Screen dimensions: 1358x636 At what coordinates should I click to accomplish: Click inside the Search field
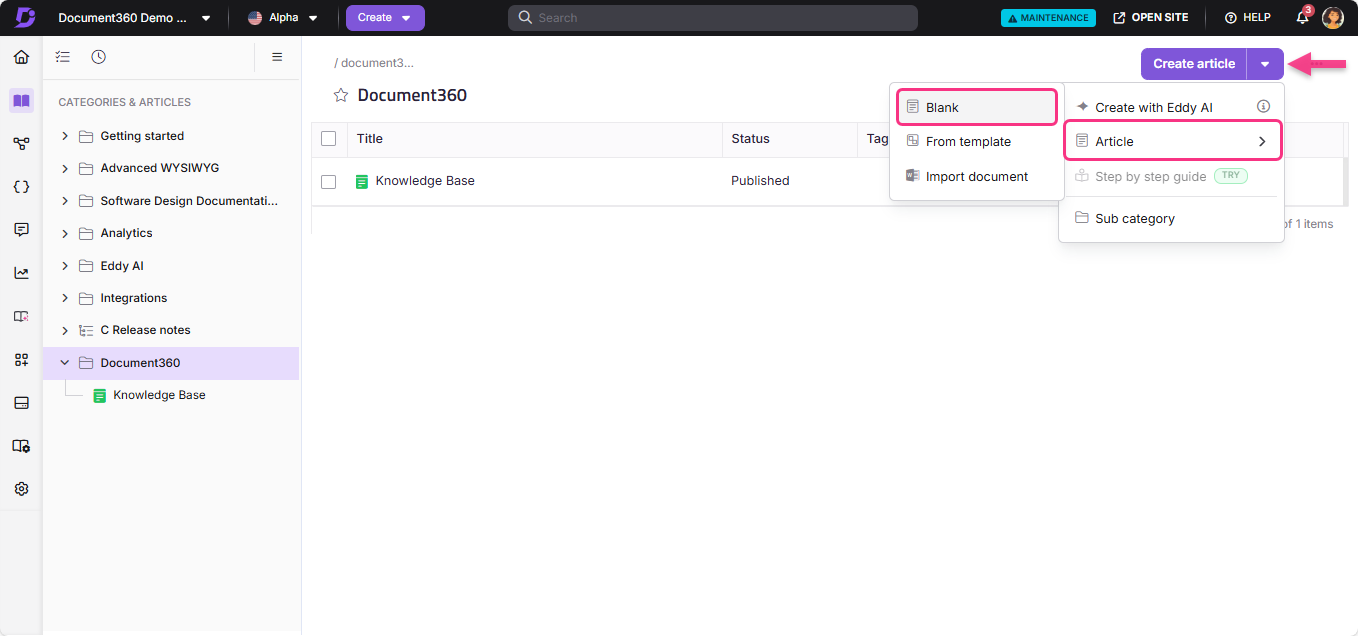point(712,17)
